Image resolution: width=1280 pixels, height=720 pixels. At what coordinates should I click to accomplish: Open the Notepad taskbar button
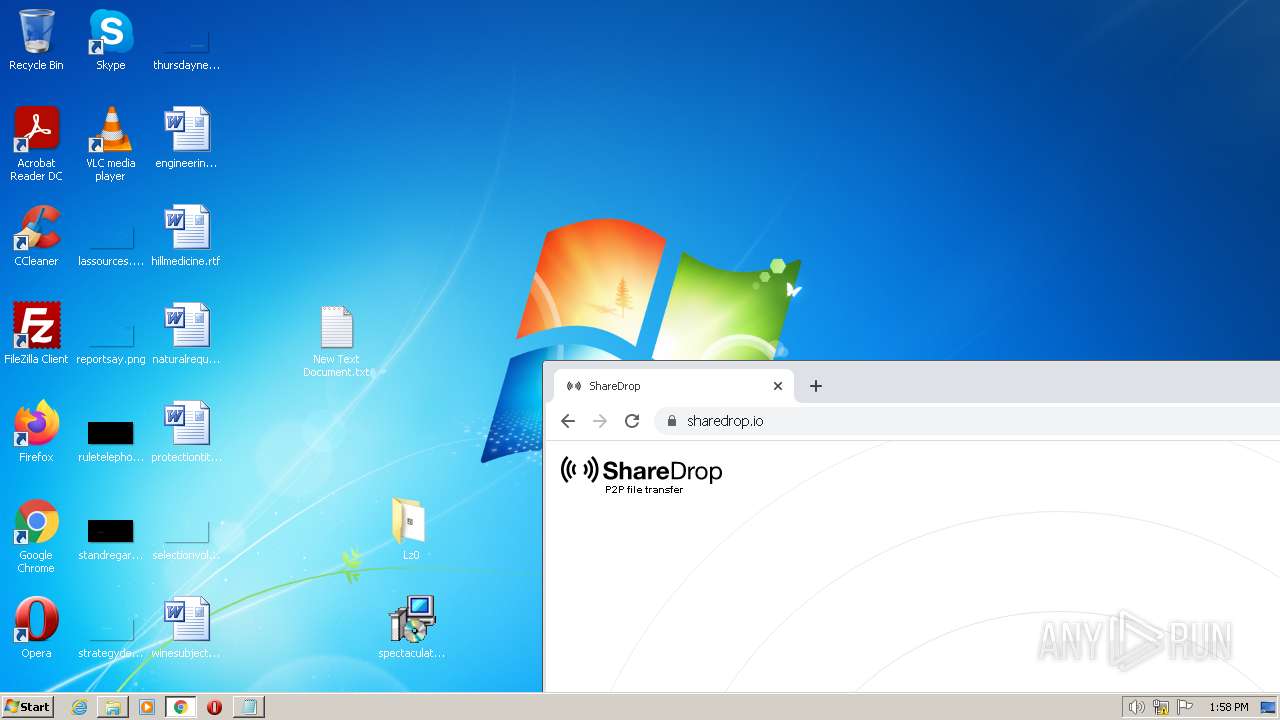click(249, 707)
